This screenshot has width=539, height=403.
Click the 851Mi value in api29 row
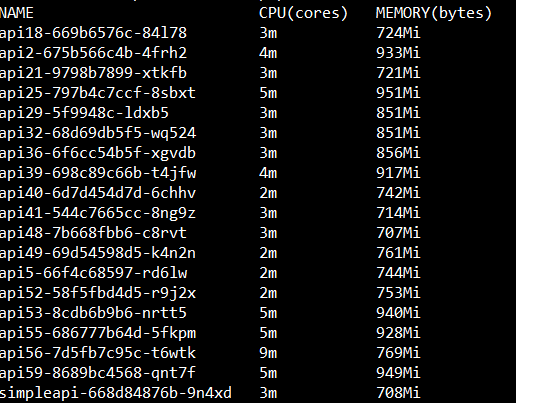coord(398,113)
